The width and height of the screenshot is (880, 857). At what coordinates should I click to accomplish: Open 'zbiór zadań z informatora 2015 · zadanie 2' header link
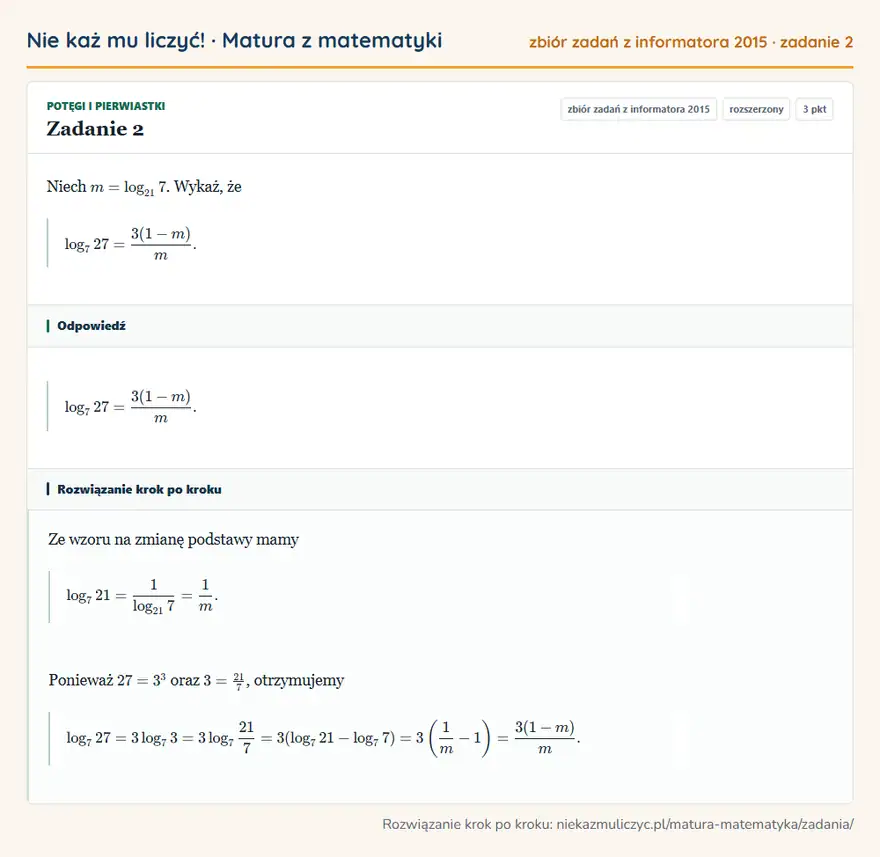[x=691, y=42]
